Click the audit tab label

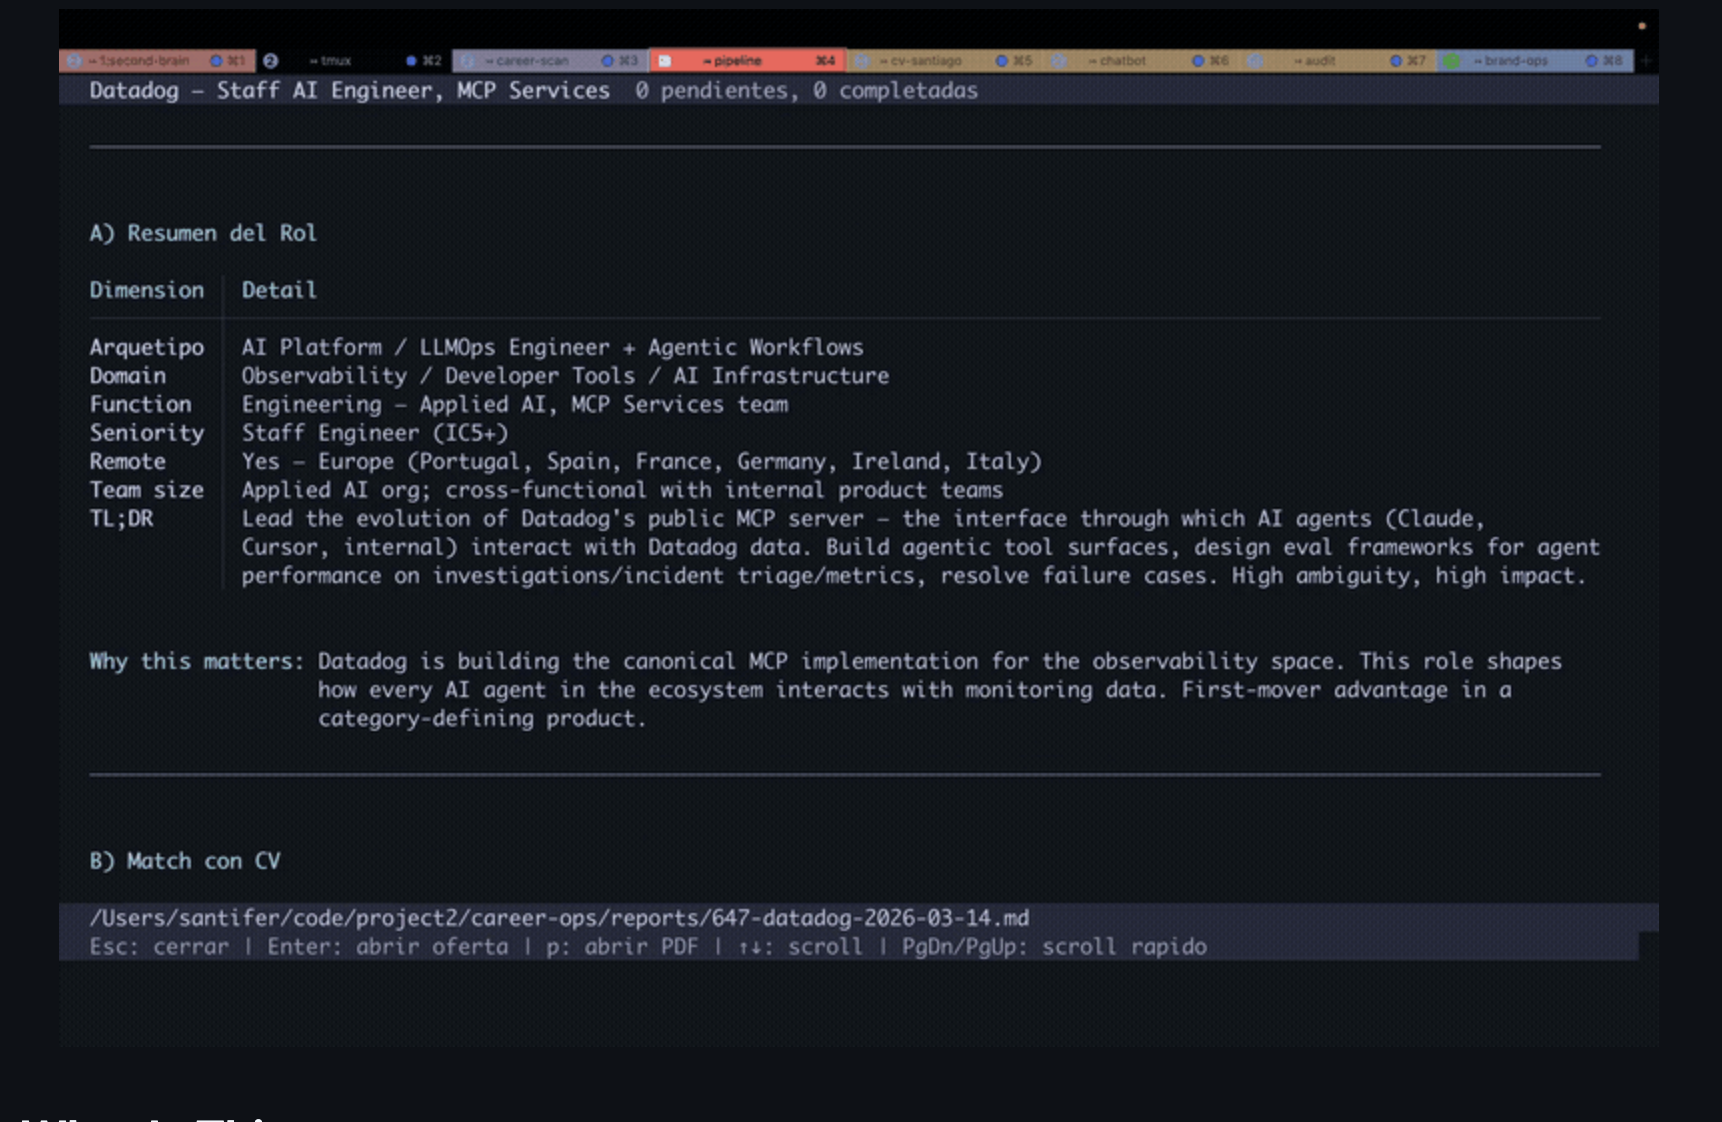1315,61
